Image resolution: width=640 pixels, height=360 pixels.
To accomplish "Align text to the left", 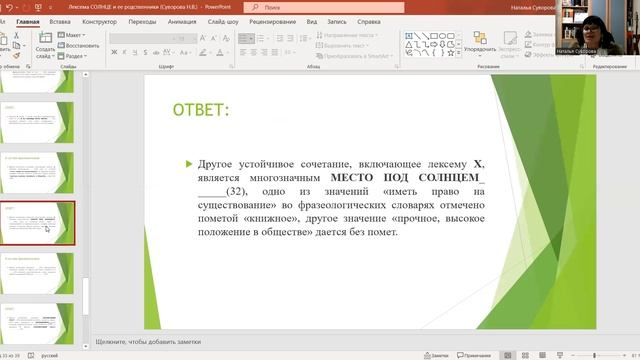I will [x=243, y=52].
